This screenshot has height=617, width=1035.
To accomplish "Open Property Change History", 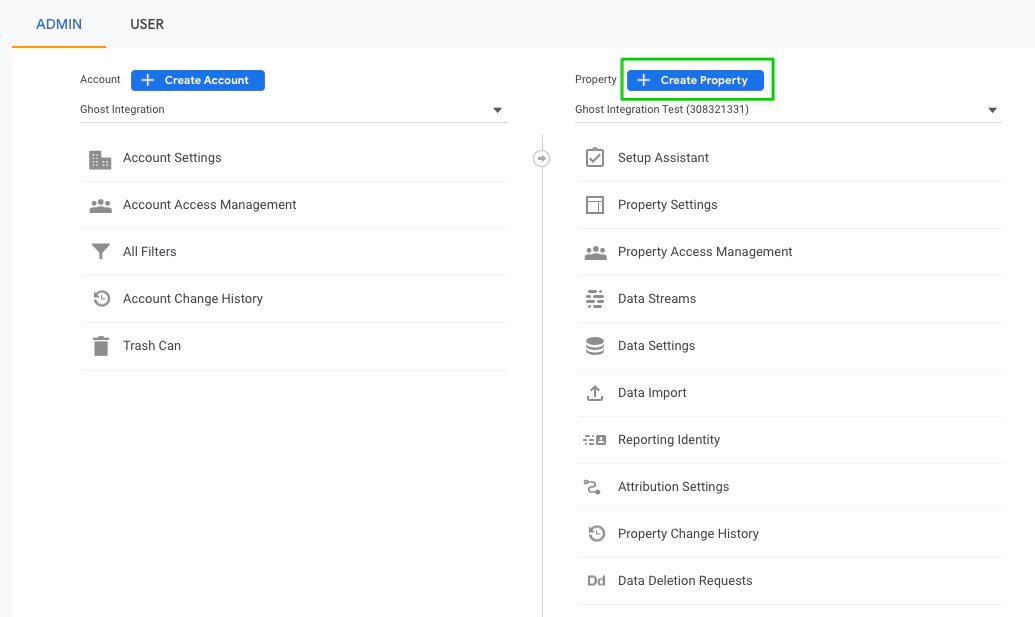I will coord(688,534).
